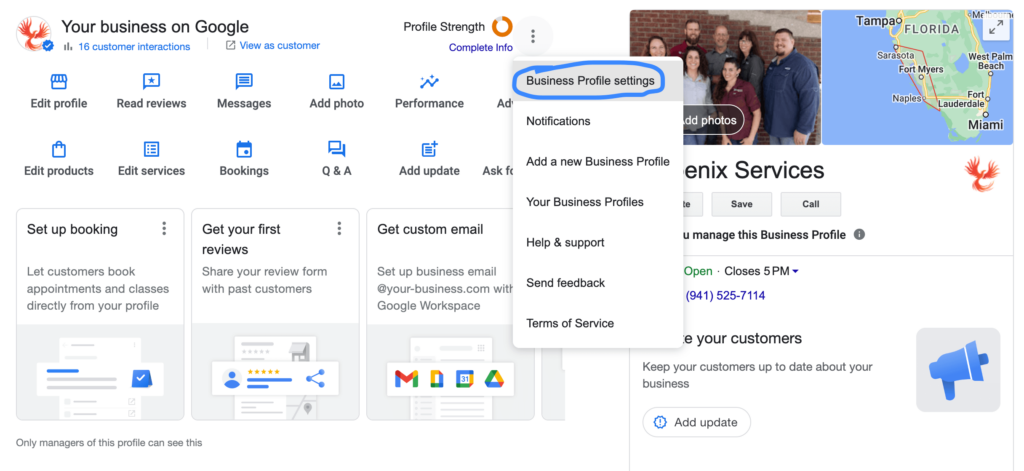Click Add photos on the team photo

711,120
